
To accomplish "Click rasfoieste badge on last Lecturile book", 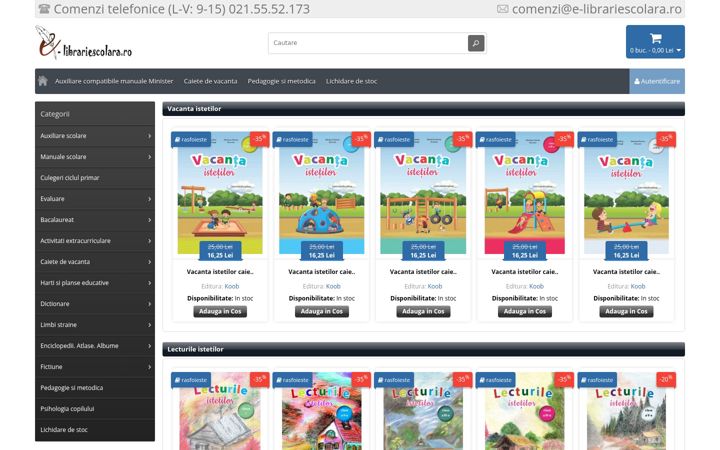I will [597, 380].
